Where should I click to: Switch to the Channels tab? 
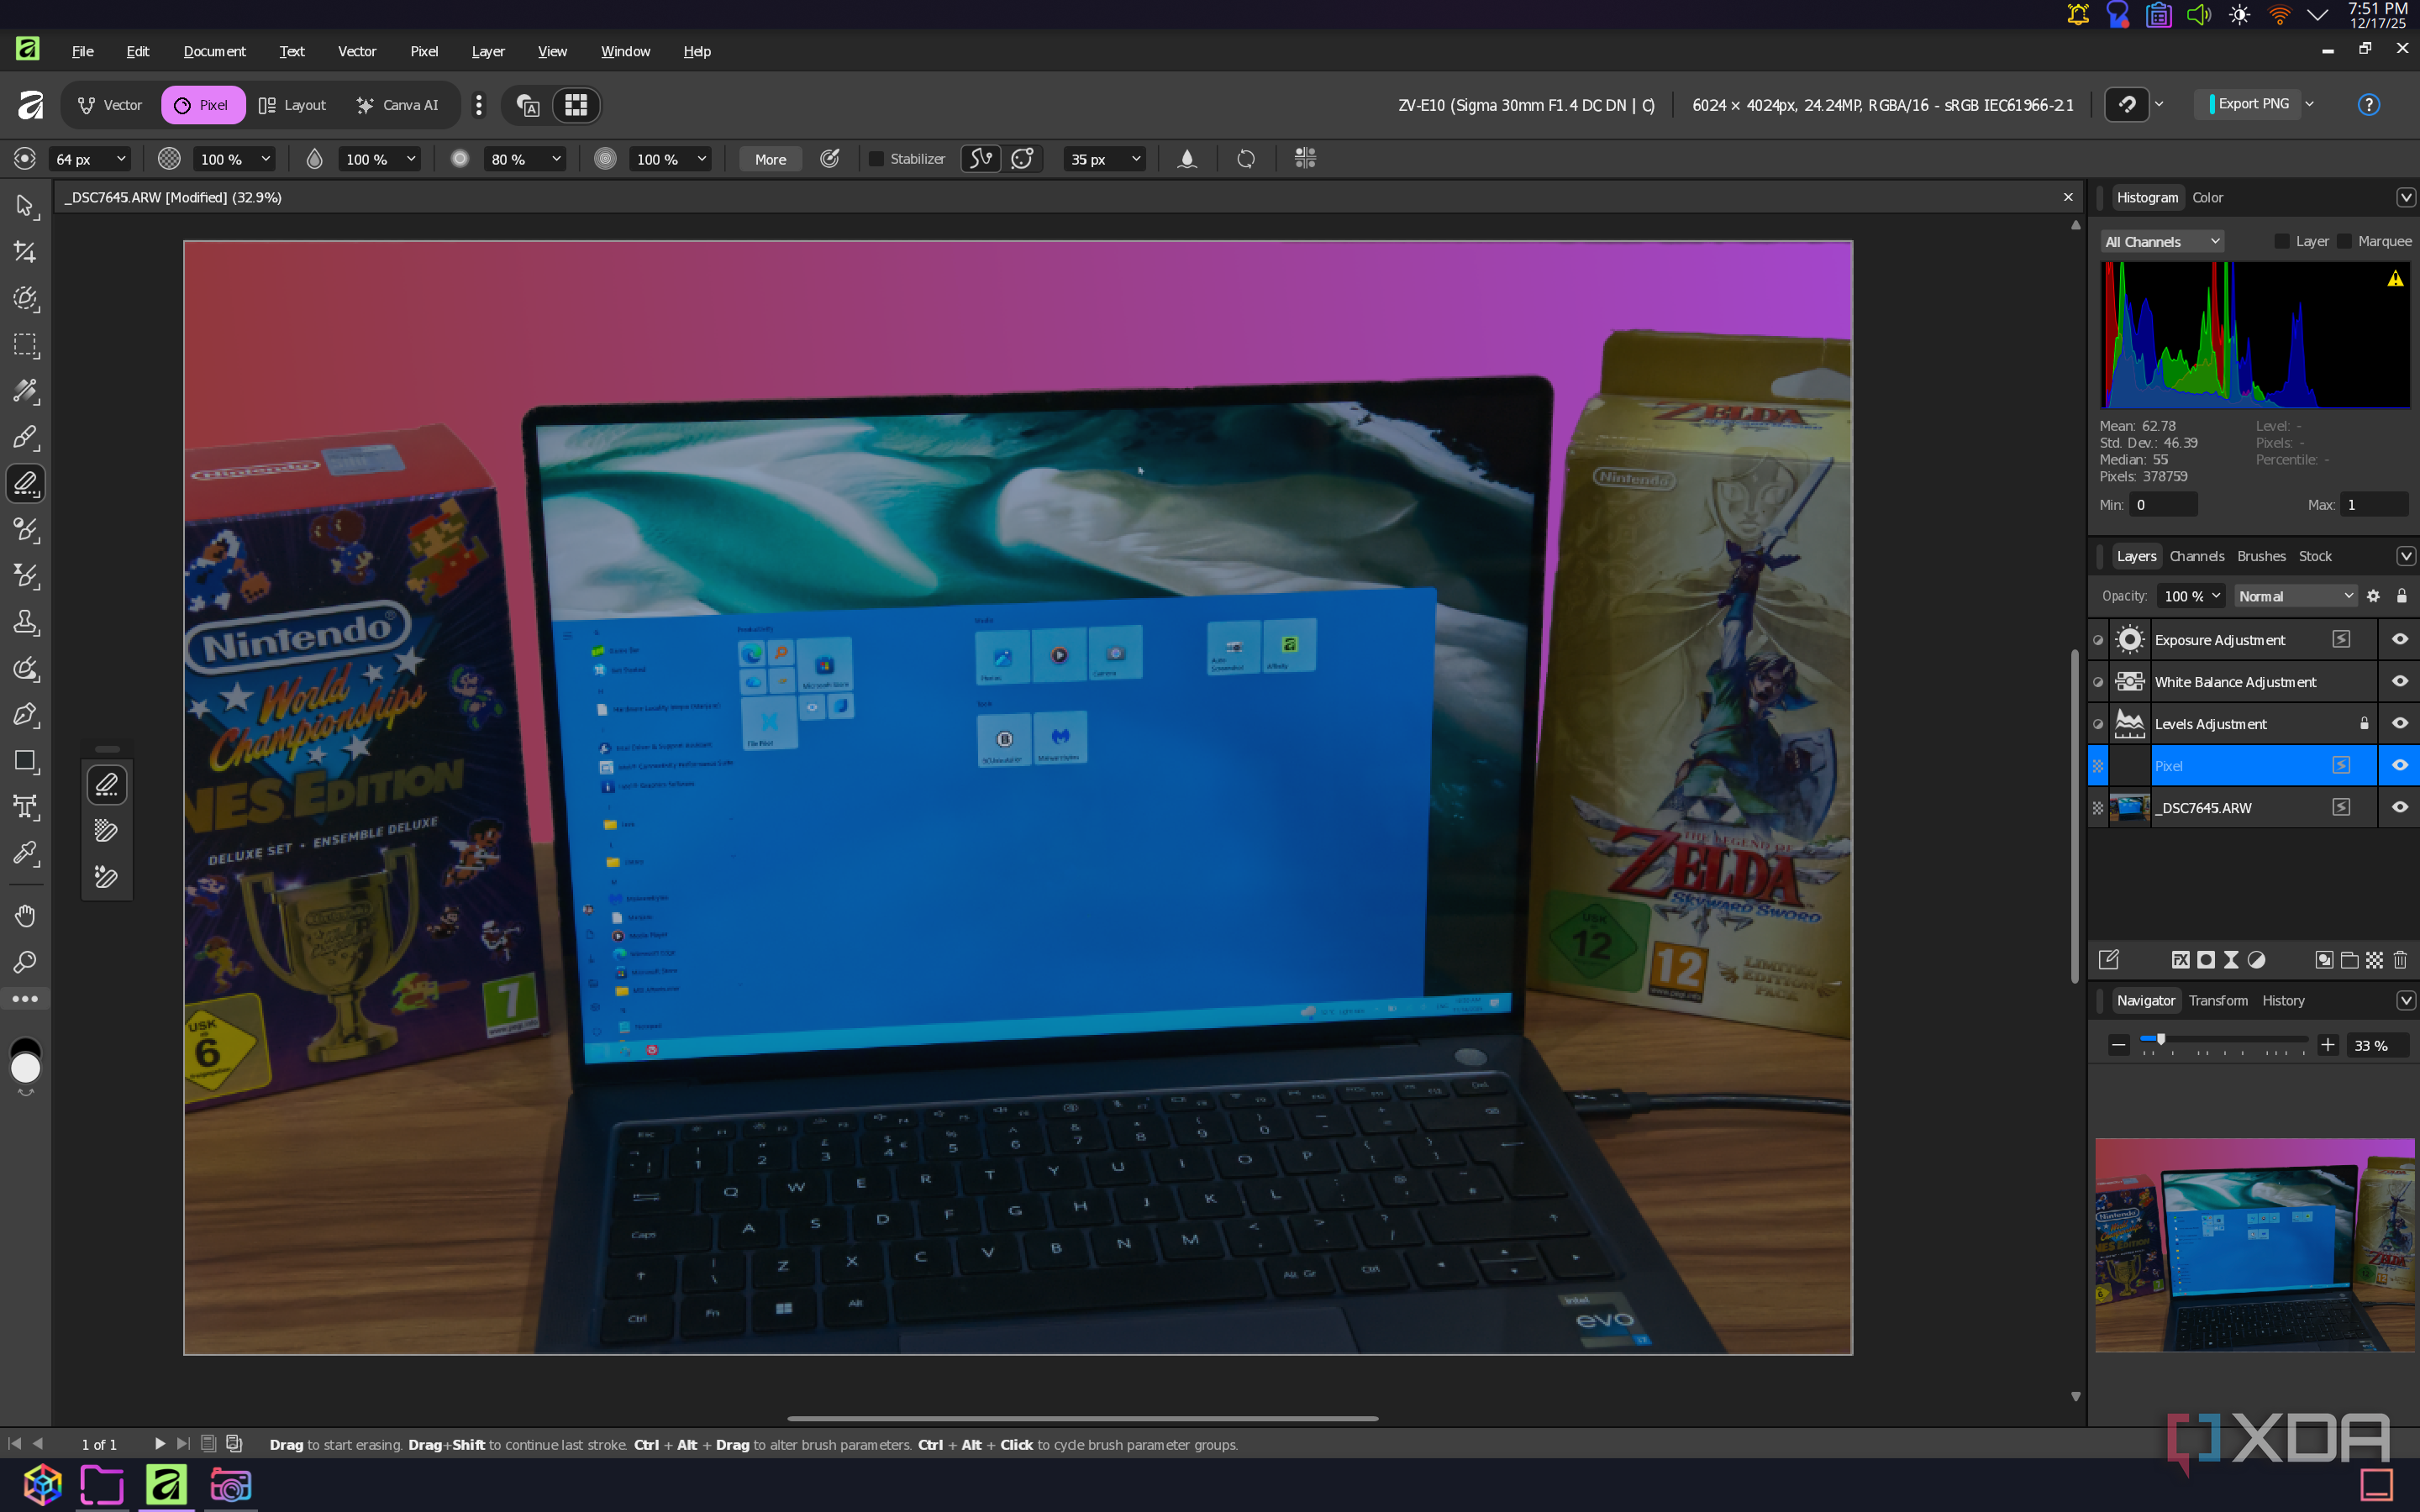[2196, 556]
